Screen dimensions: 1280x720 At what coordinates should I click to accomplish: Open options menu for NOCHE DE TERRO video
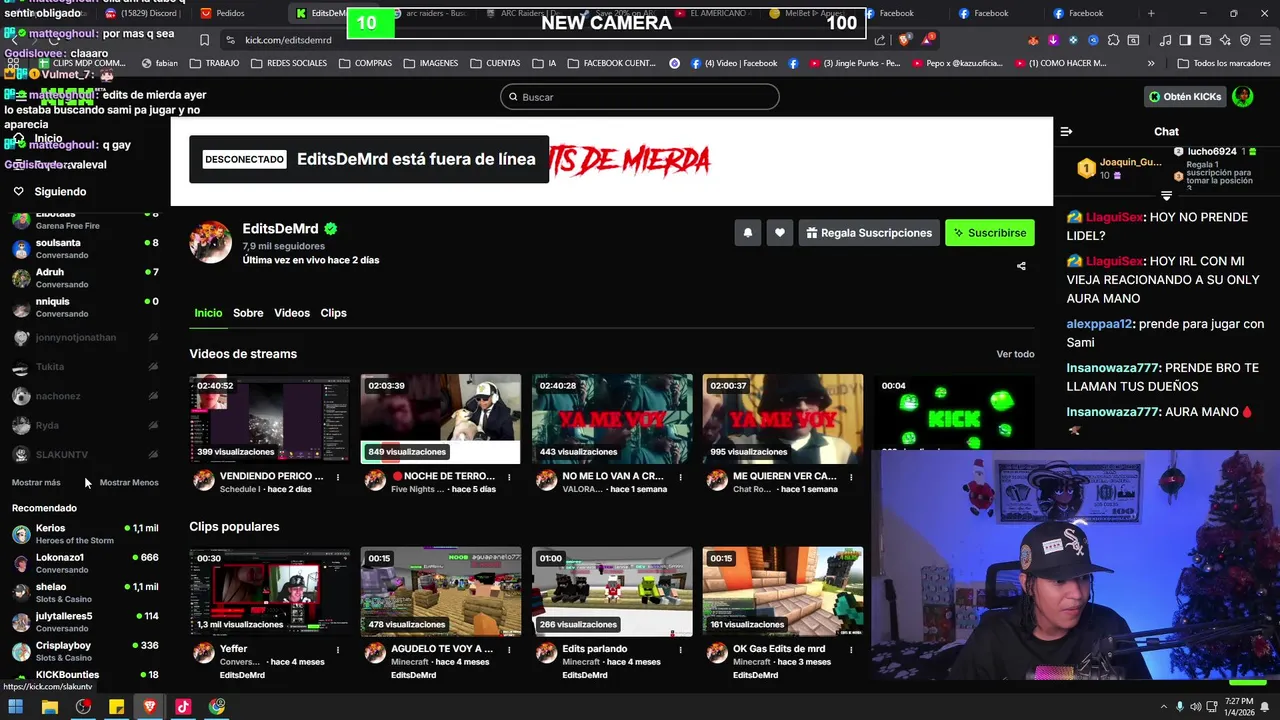pos(509,477)
